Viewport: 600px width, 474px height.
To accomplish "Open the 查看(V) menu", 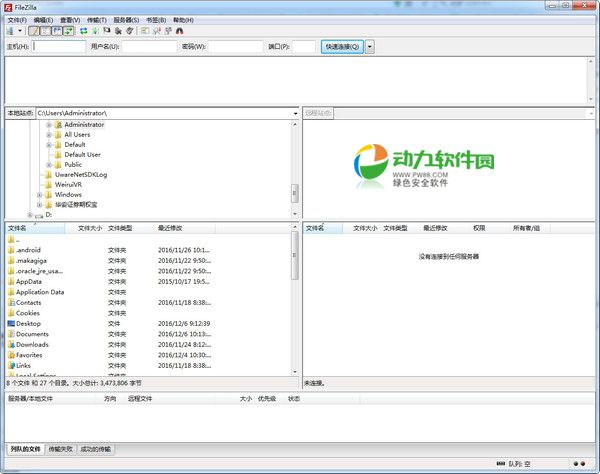I will [70, 20].
